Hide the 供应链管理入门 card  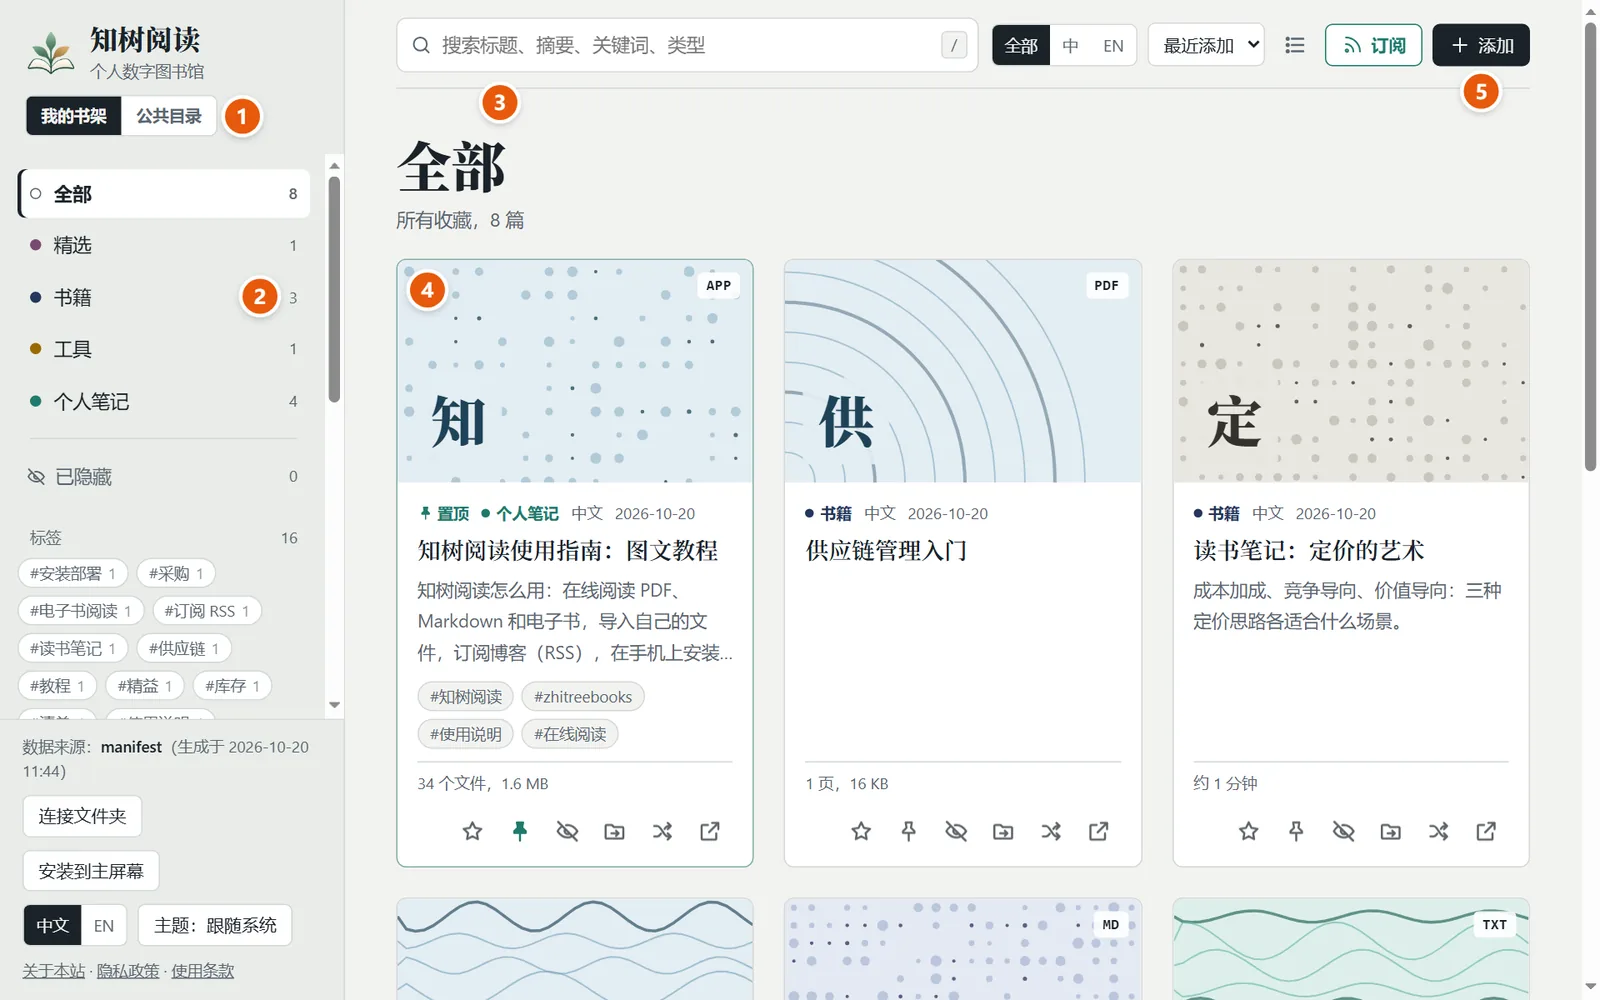click(956, 831)
